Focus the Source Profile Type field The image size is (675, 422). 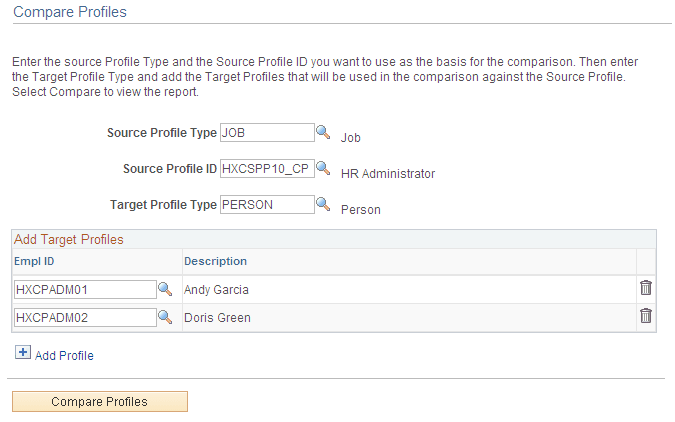267,133
